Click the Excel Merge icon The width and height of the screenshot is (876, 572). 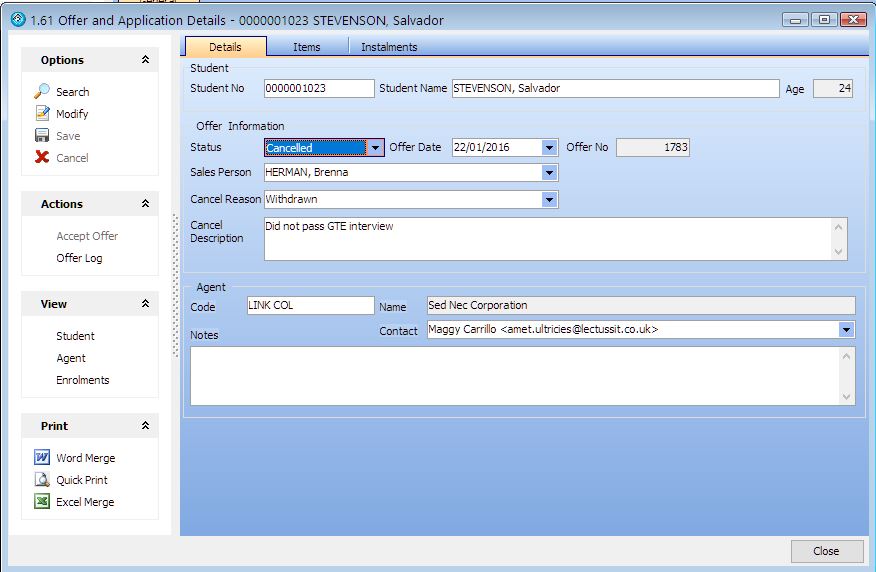click(42, 502)
